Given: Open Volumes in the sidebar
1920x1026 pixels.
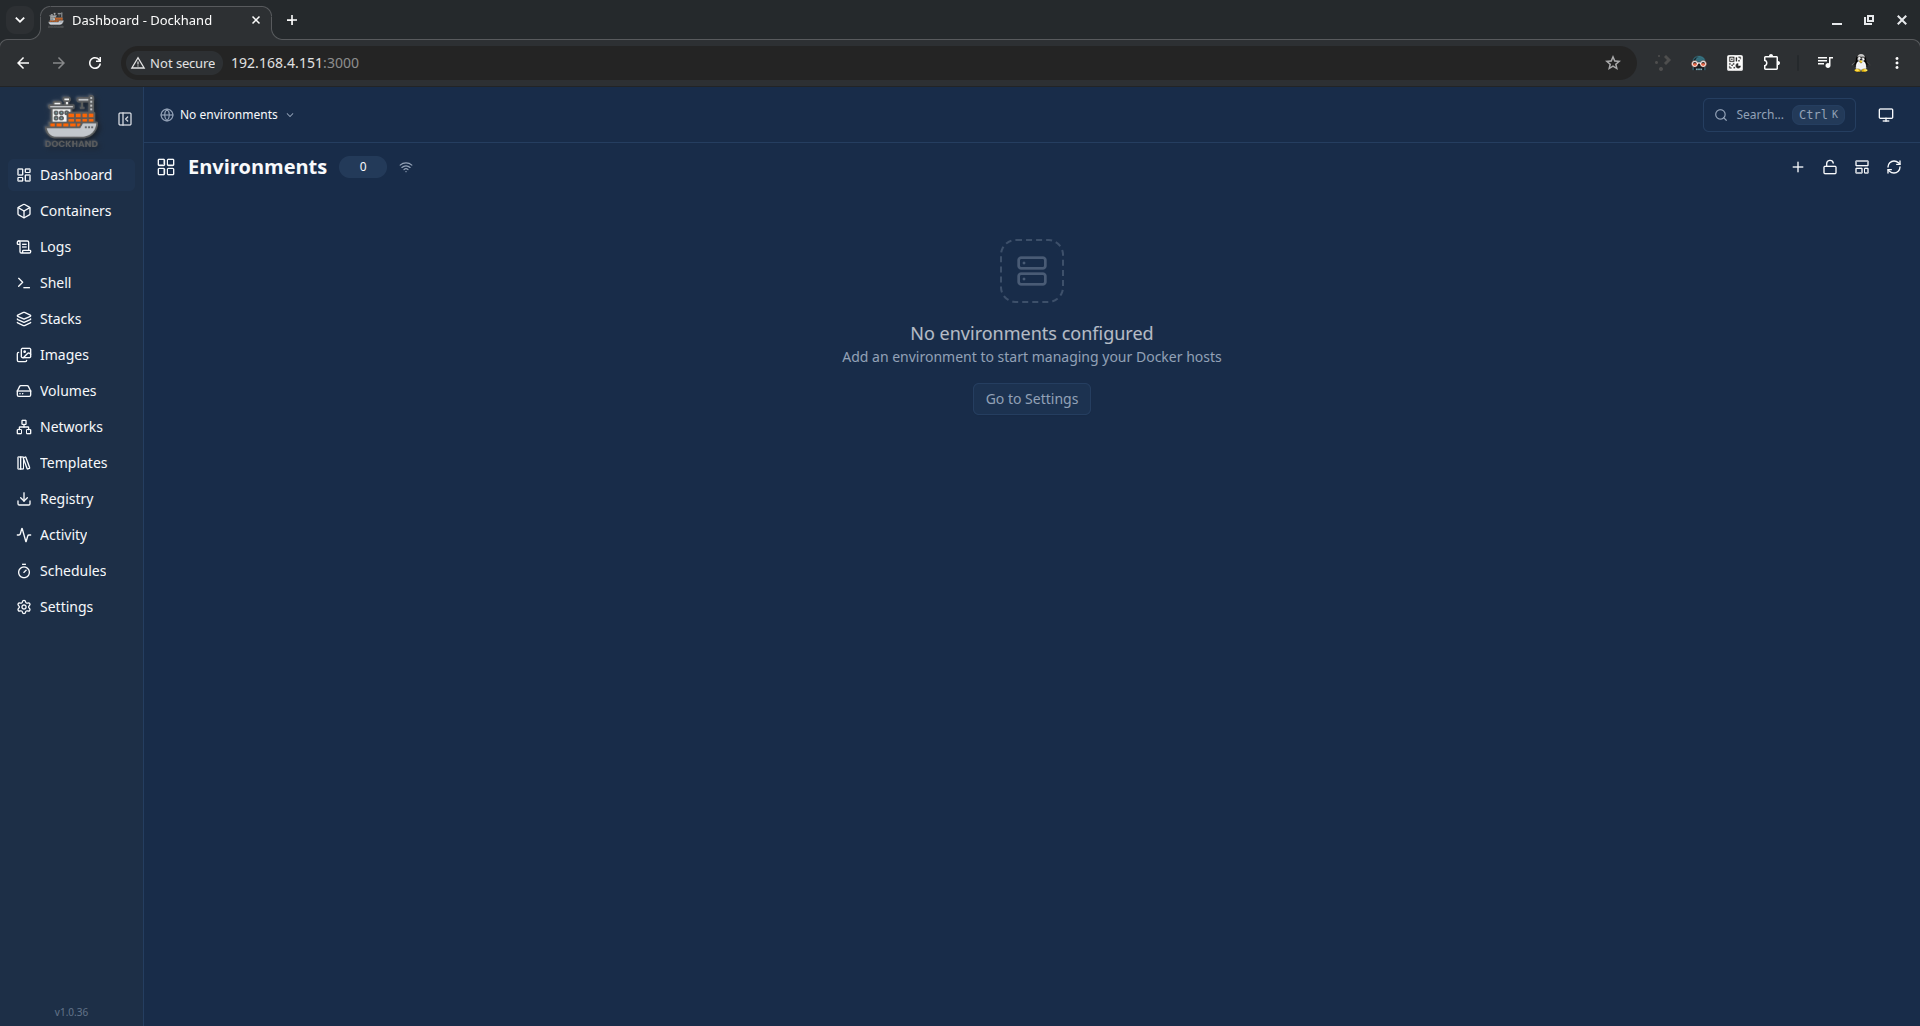Looking at the screenshot, I should click(x=71, y=391).
